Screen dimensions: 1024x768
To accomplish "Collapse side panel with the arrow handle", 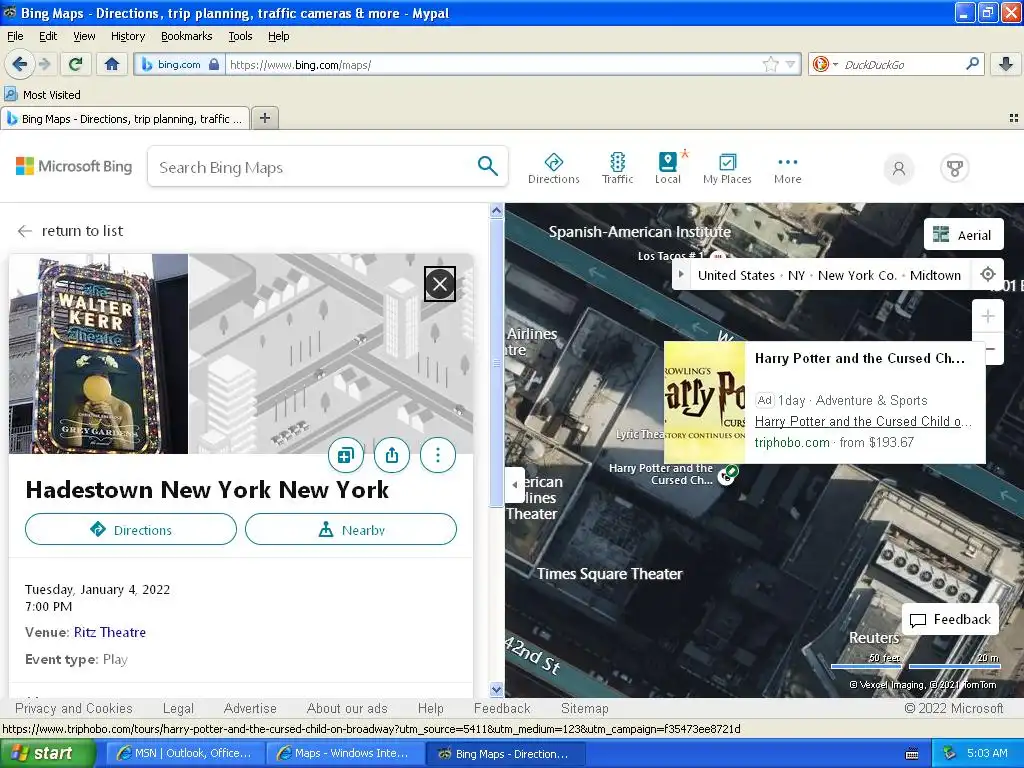I will click(515, 485).
